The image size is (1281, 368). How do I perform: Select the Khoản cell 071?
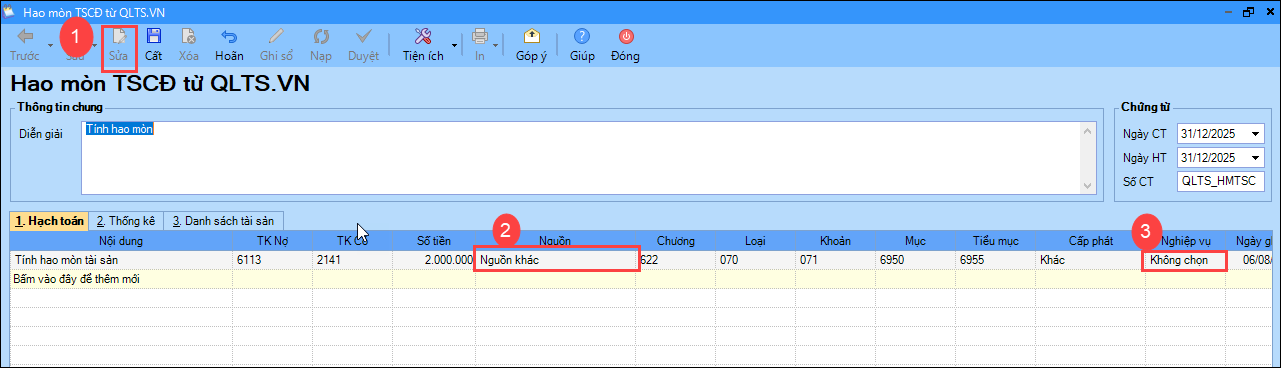835,260
